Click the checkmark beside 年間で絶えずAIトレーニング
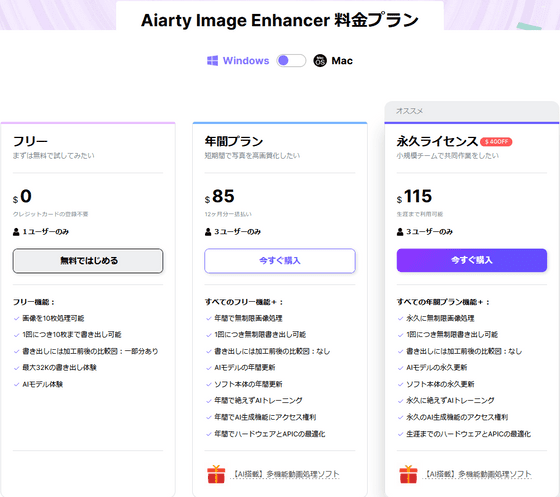 pyautogui.click(x=209, y=401)
